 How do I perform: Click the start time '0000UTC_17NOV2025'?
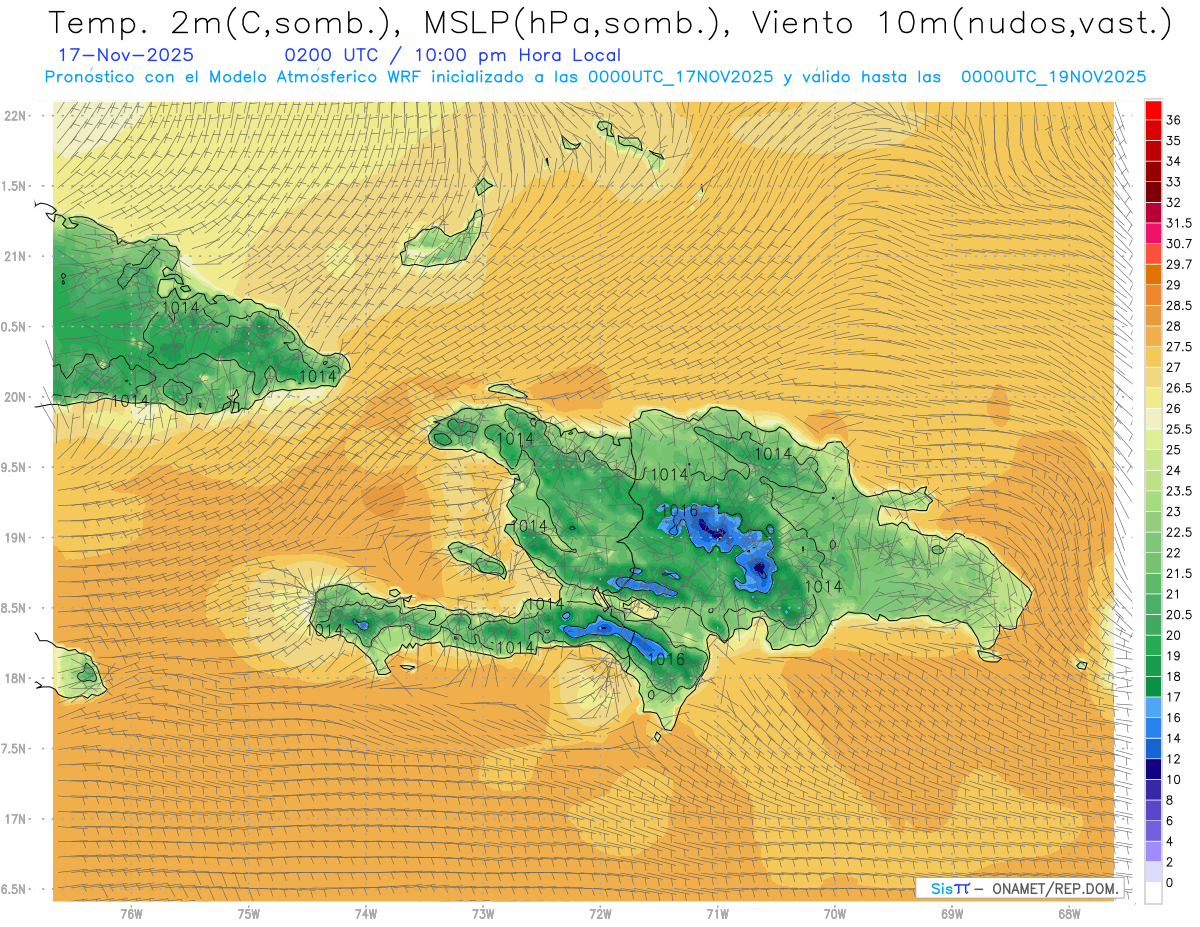(x=680, y=77)
